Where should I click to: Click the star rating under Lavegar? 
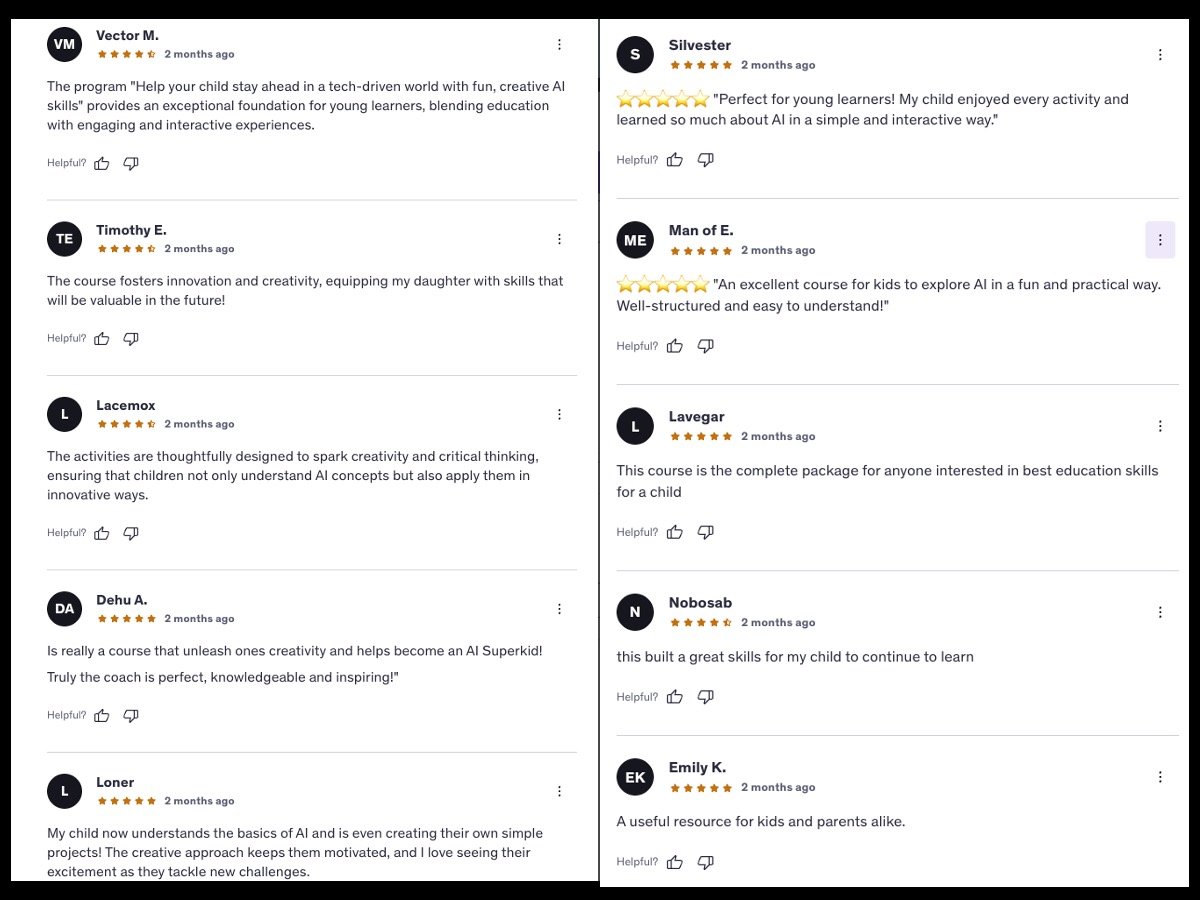coord(701,436)
